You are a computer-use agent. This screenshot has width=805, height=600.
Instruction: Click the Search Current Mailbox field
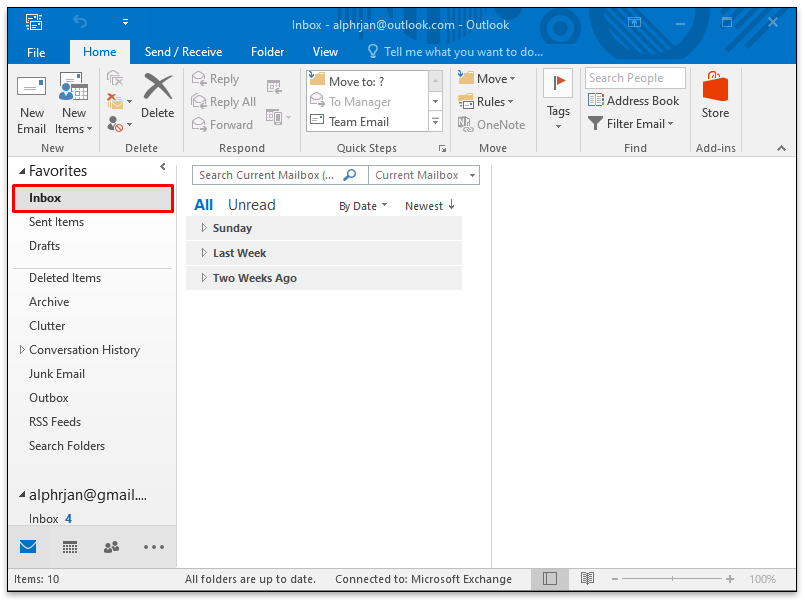(280, 175)
